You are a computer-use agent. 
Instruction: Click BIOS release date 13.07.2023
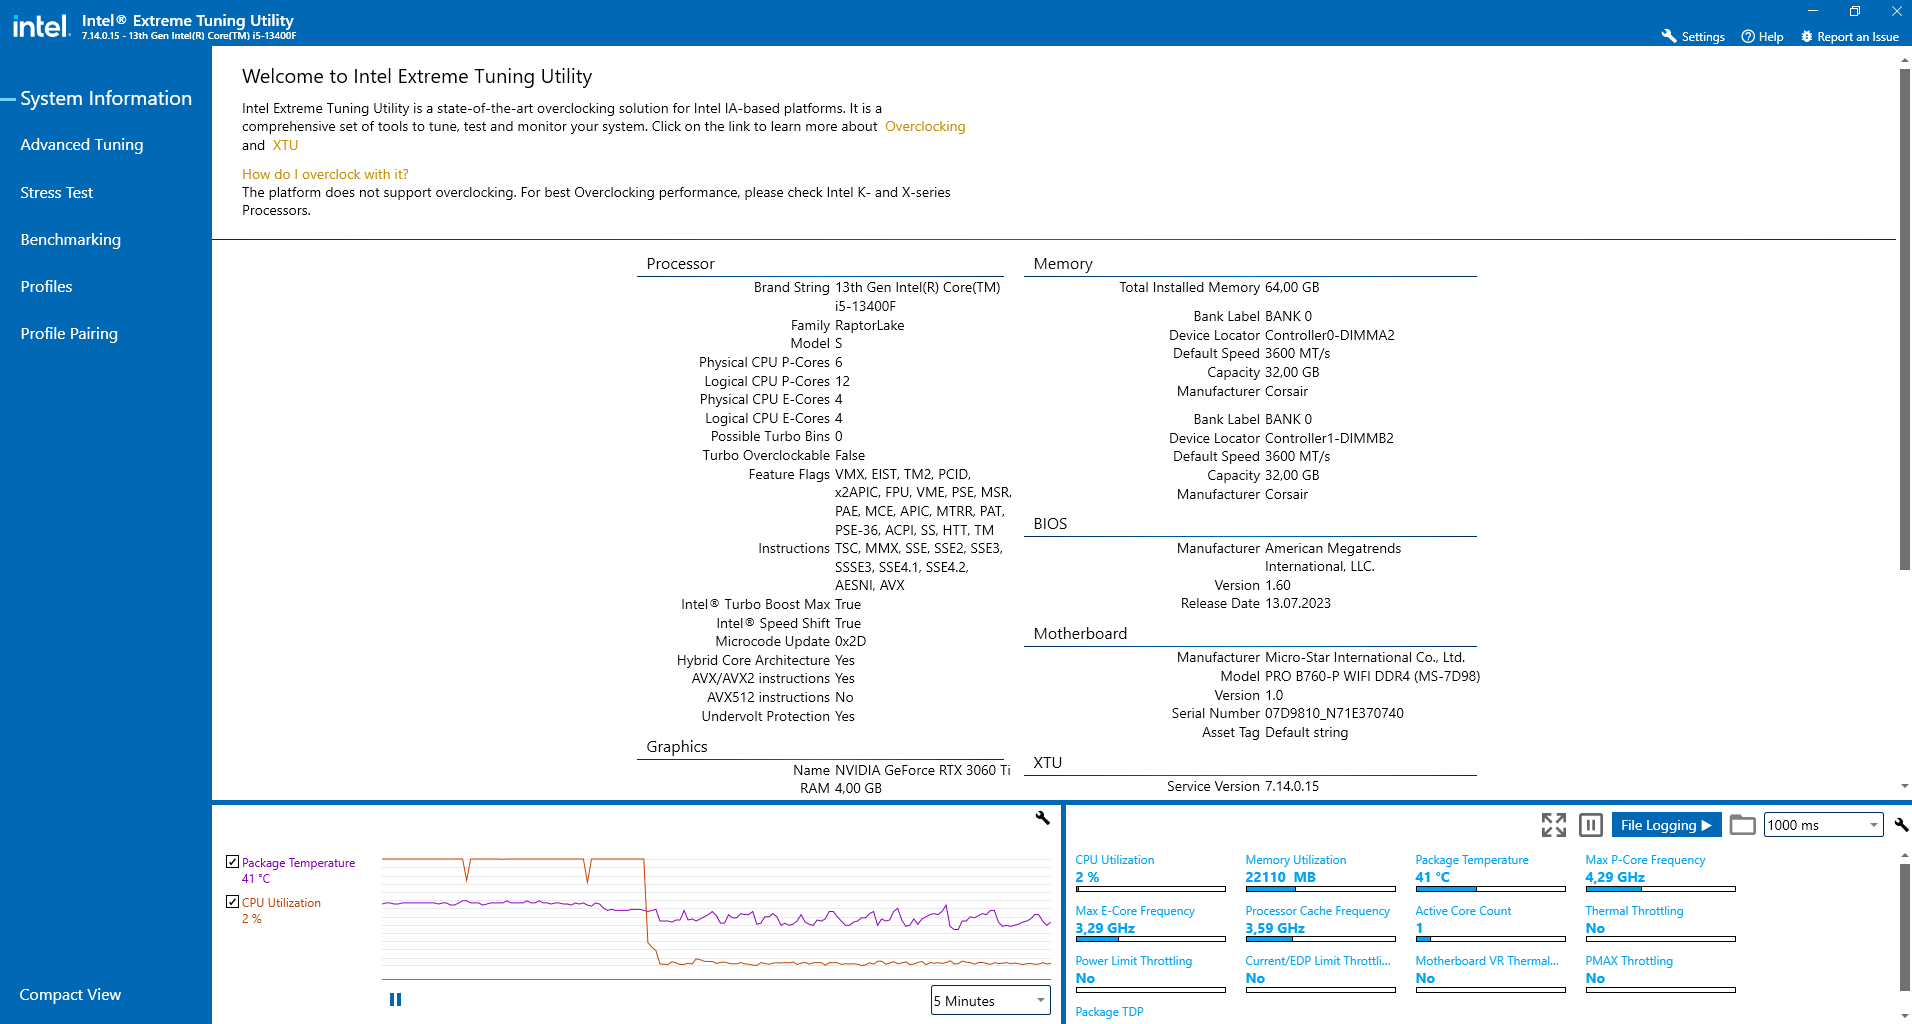click(1298, 604)
